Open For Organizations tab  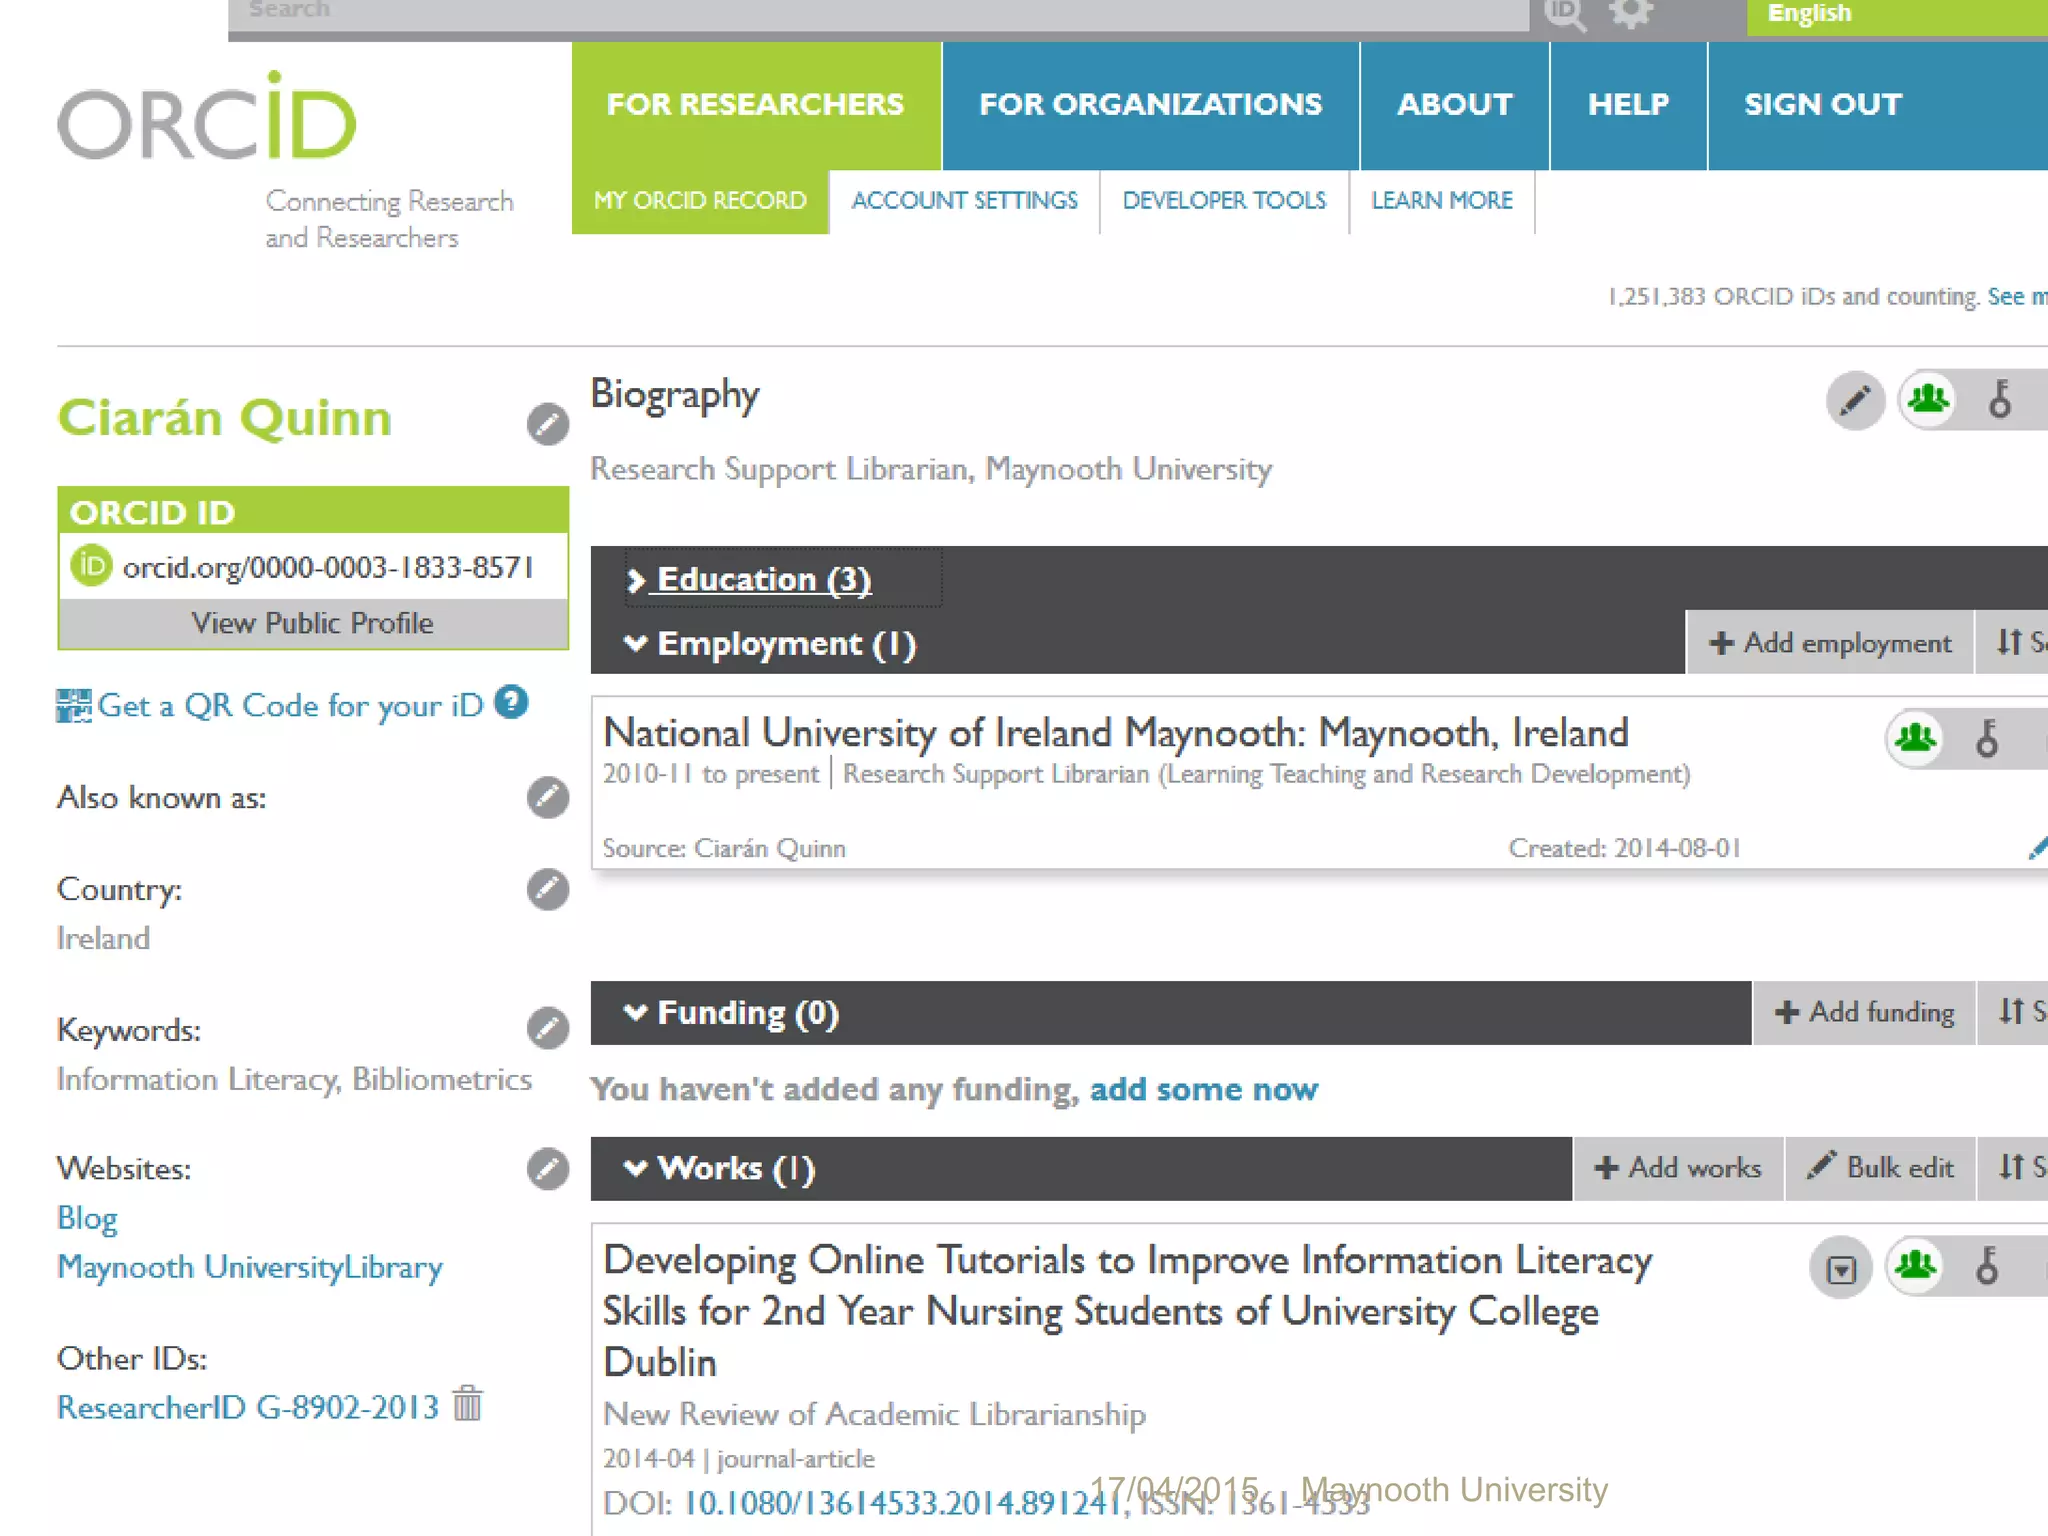(1151, 105)
